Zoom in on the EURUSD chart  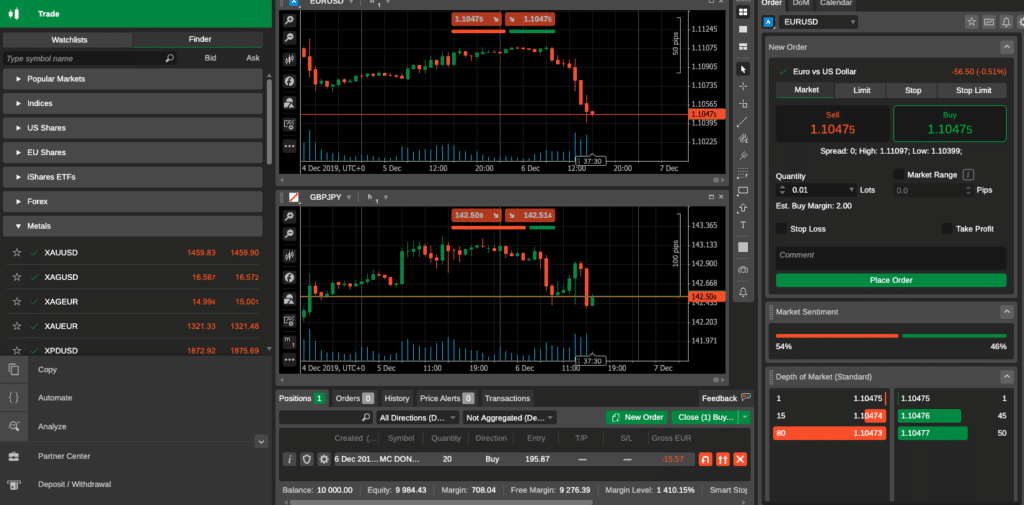click(289, 20)
